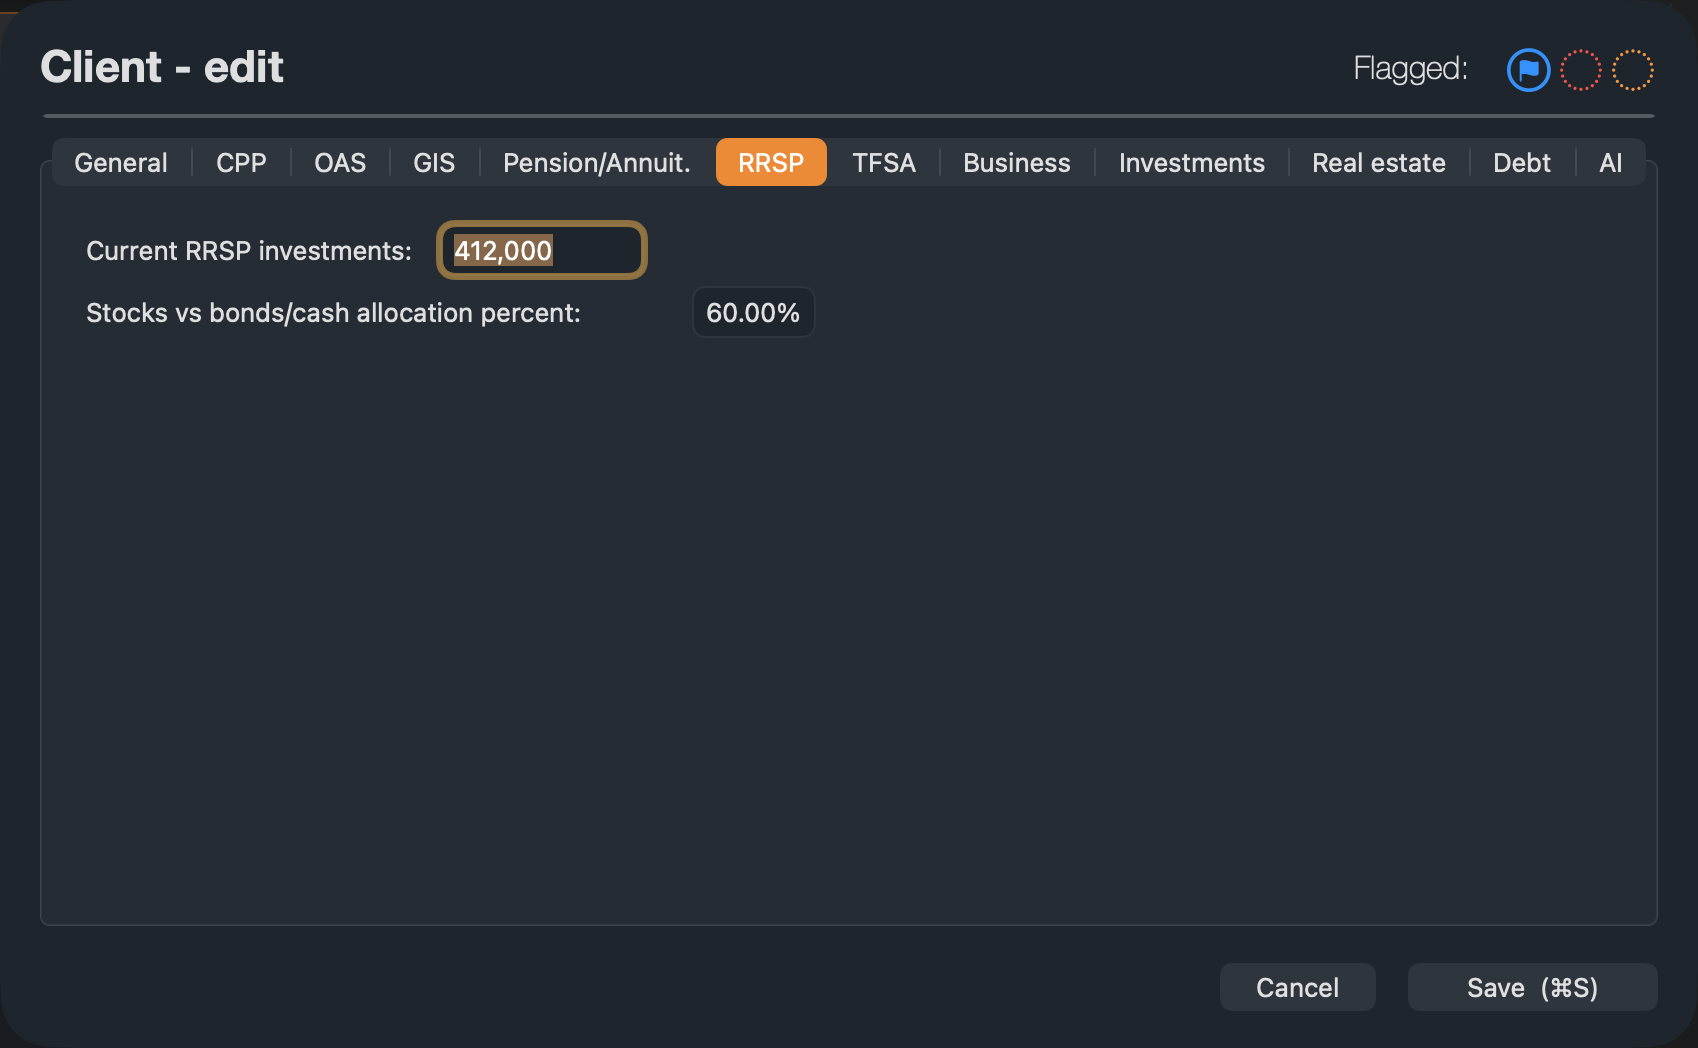The image size is (1698, 1048).
Task: Show the Investments tab
Action: pyautogui.click(x=1192, y=162)
